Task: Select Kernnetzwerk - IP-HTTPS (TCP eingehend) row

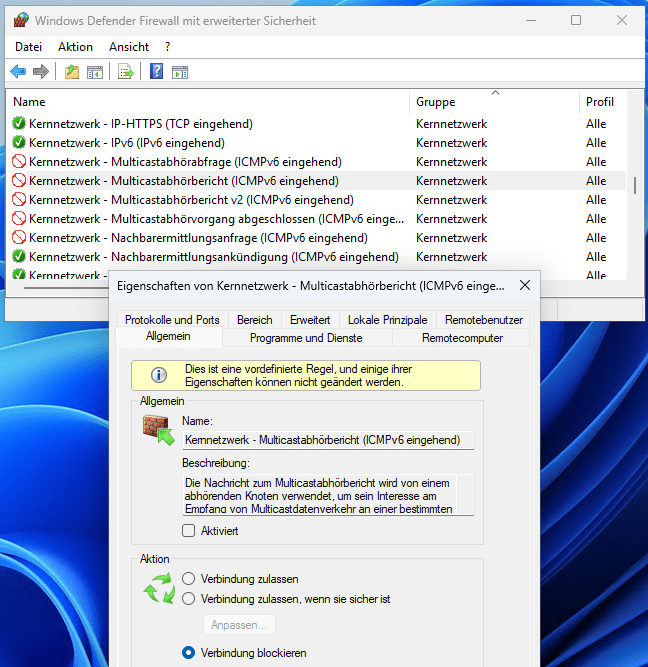Action: [x=317, y=123]
